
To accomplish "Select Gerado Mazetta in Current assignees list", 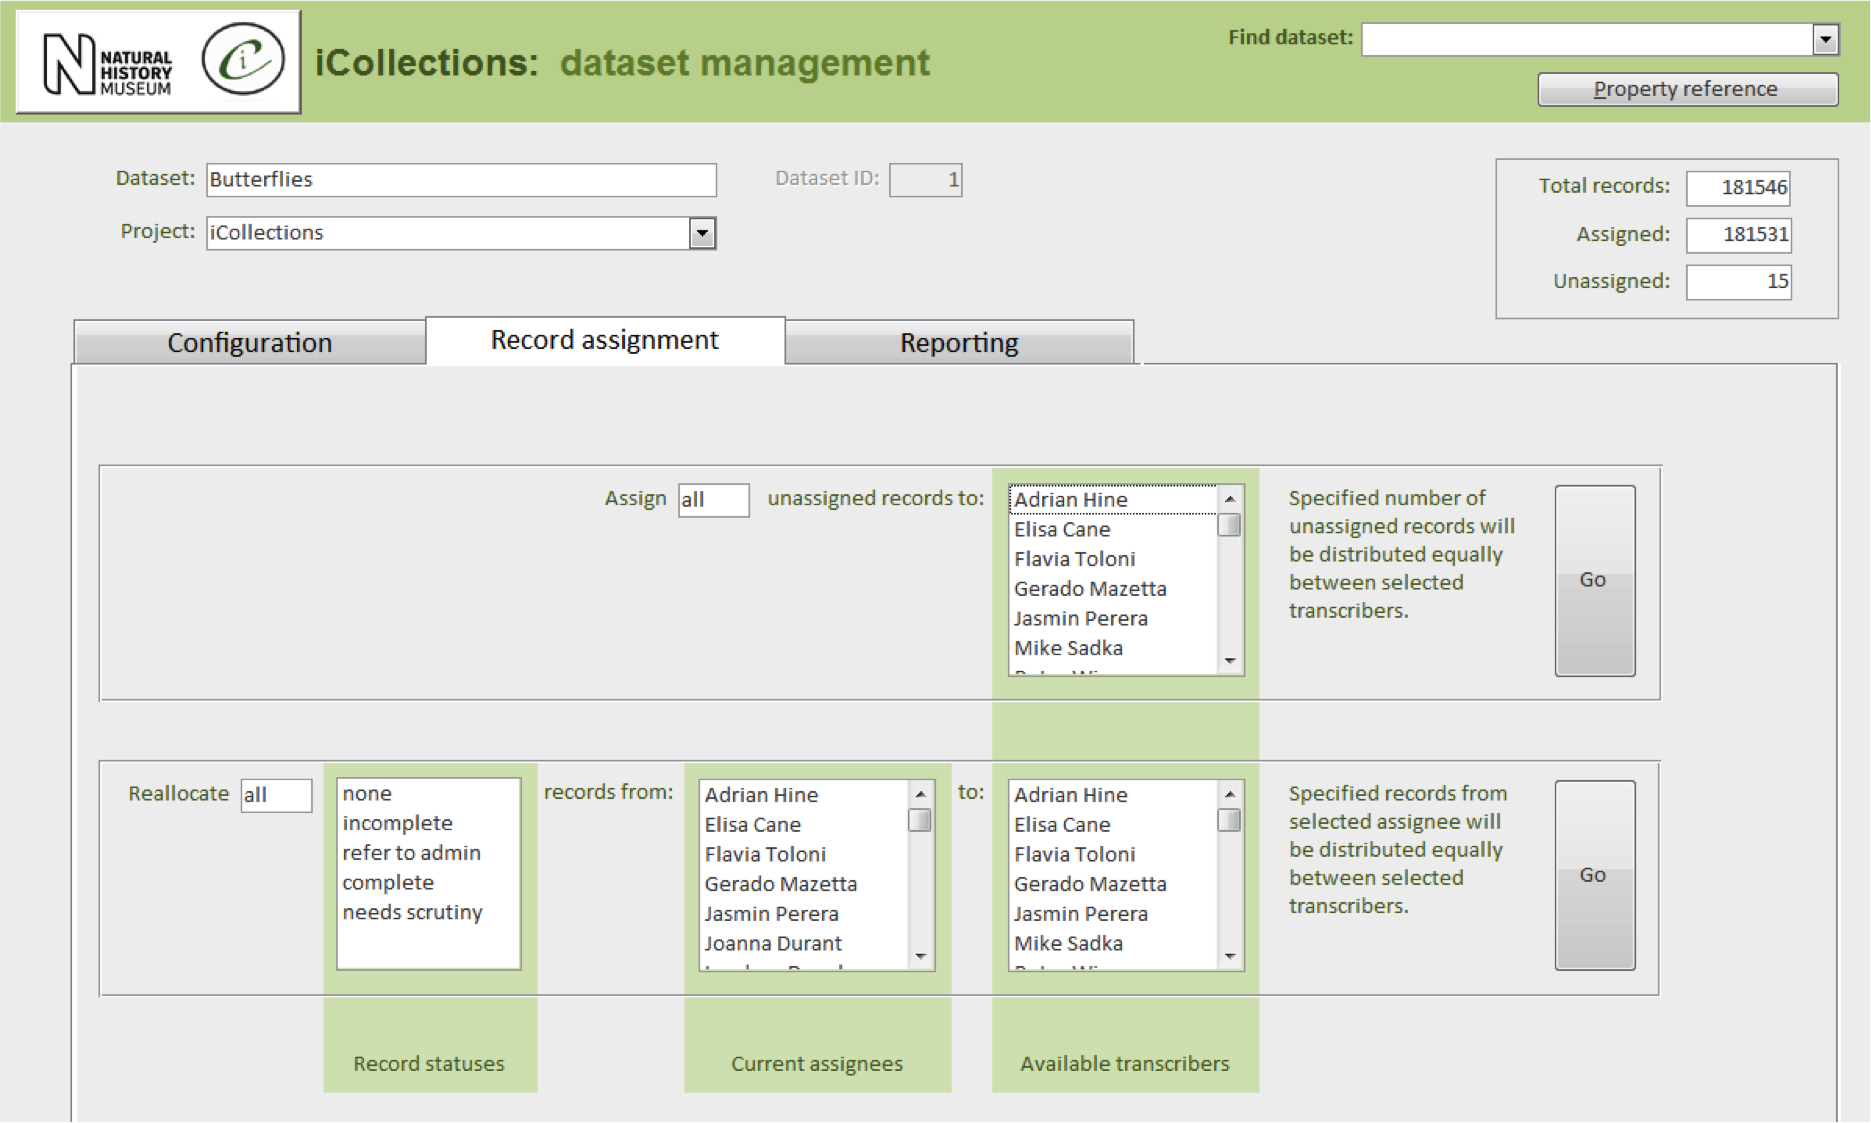I will (804, 884).
